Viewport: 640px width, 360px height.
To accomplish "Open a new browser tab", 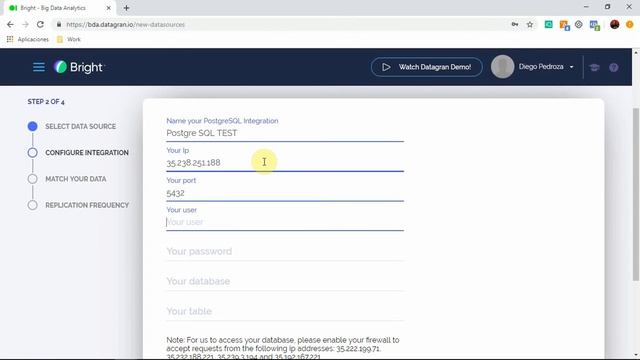I will pos(126,8).
